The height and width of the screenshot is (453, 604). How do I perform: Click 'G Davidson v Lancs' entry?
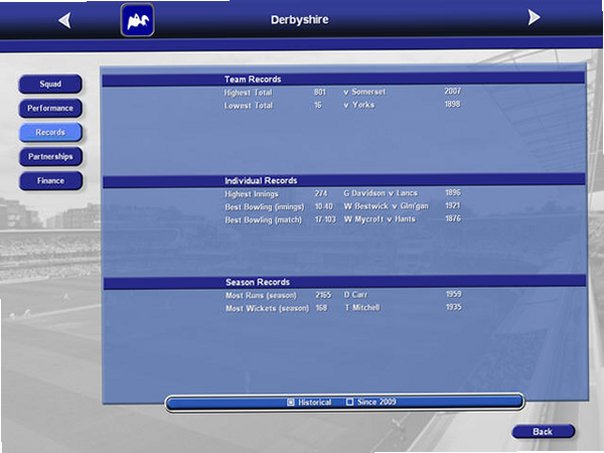[381, 193]
